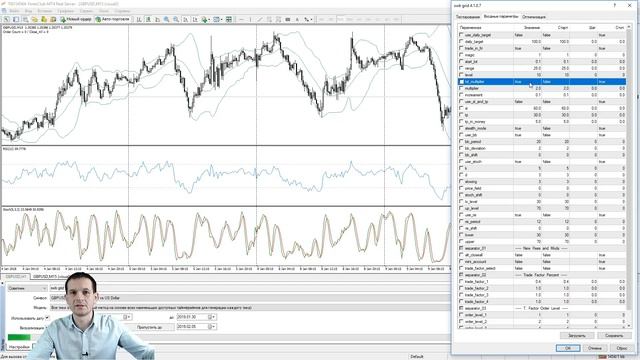
Task: Tick the lot_multiplier row checkbox
Action: pos(462,82)
